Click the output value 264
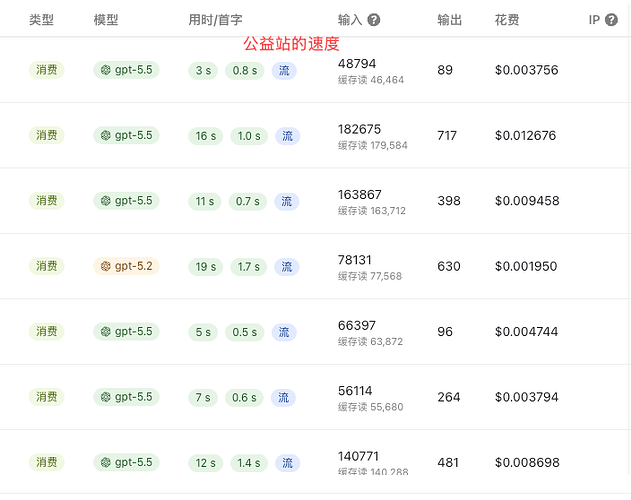This screenshot has height=500, width=631. click(449, 397)
